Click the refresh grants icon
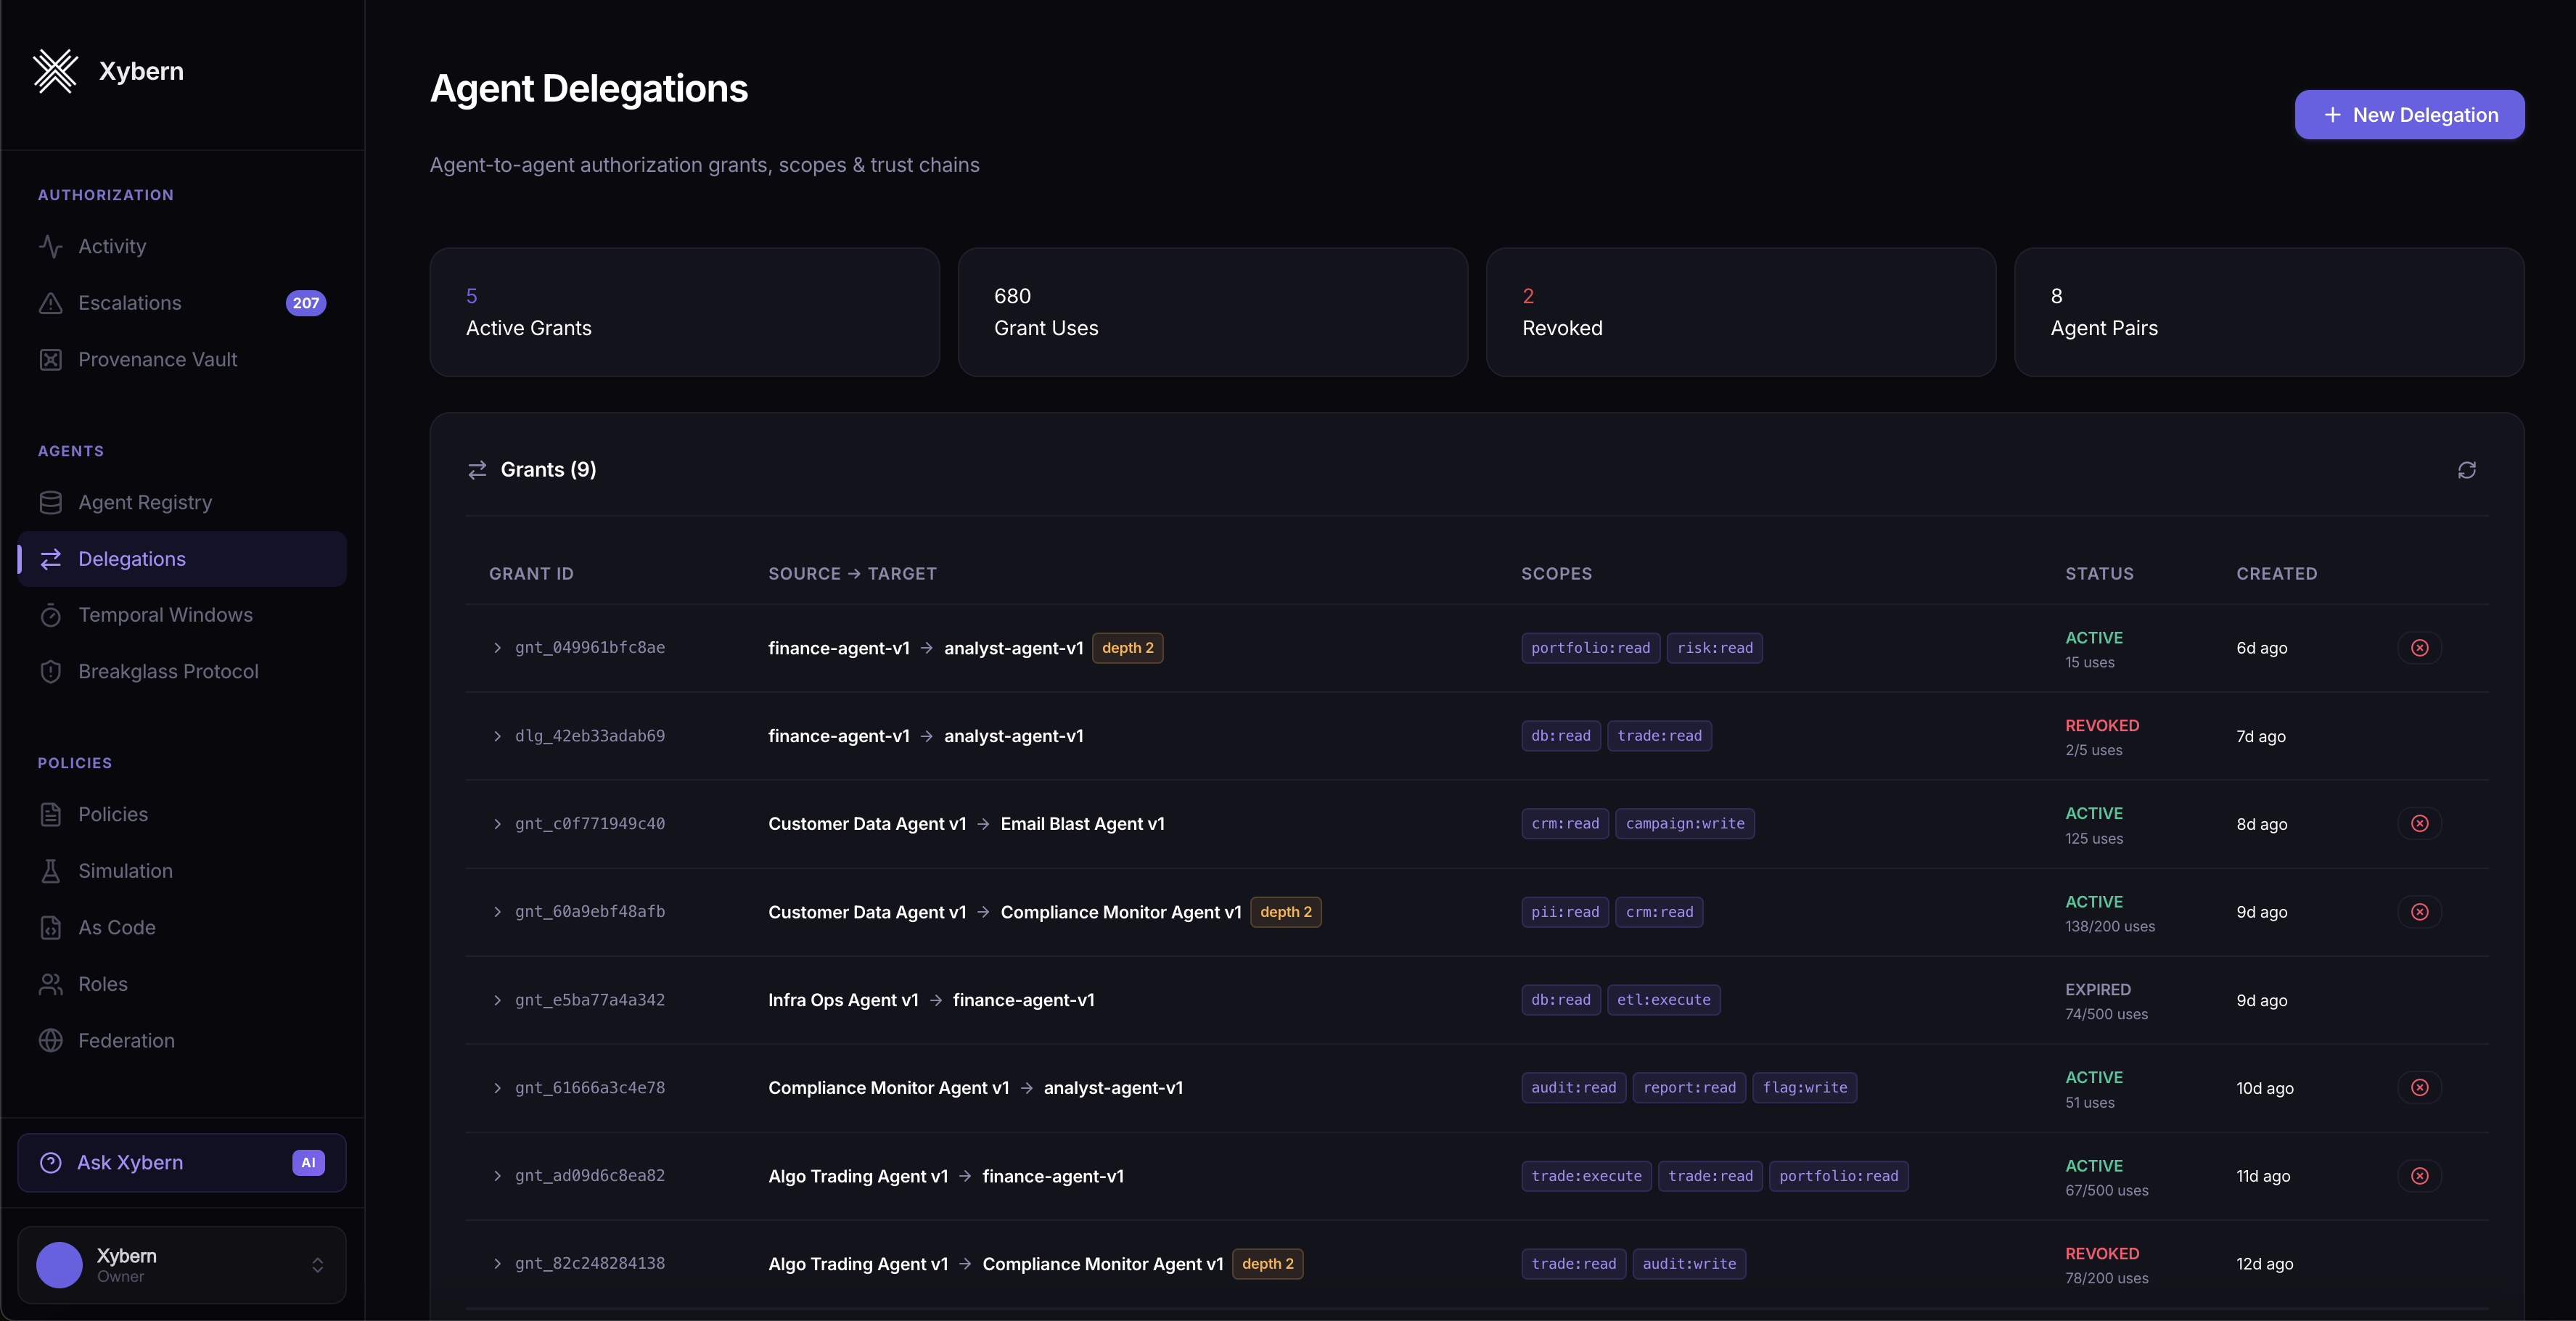This screenshot has width=2576, height=1321. (x=2466, y=470)
